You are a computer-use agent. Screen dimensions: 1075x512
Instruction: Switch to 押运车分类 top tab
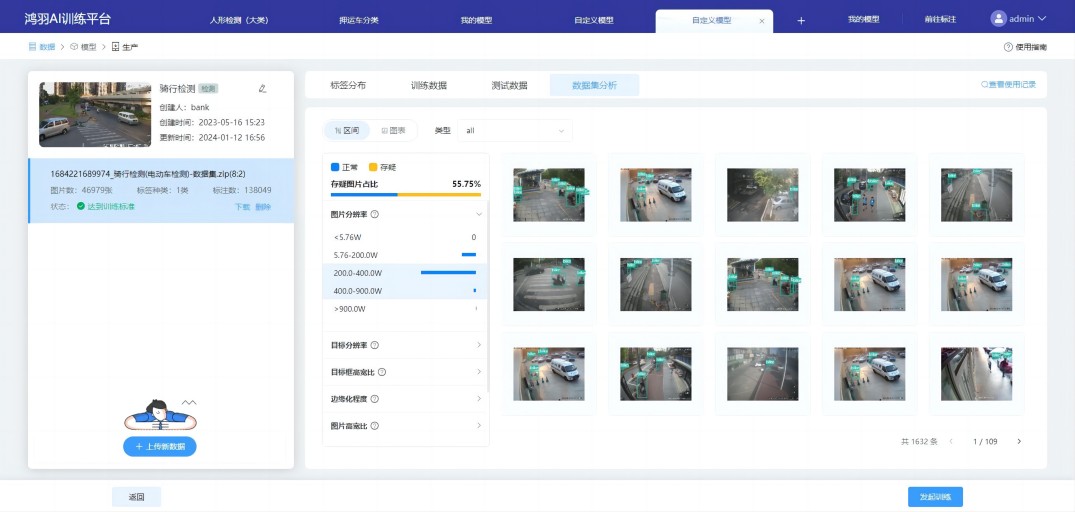pyautogui.click(x=359, y=21)
